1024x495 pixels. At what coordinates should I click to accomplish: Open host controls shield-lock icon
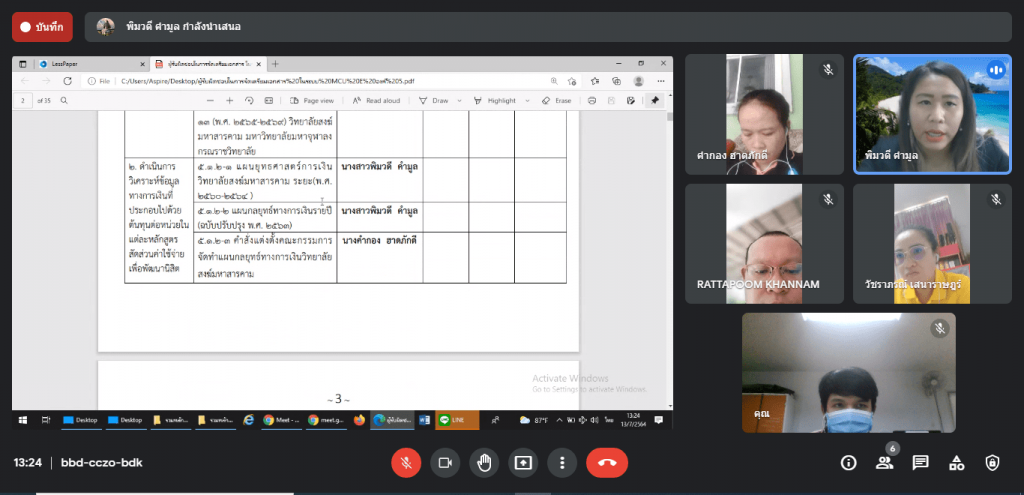992,462
